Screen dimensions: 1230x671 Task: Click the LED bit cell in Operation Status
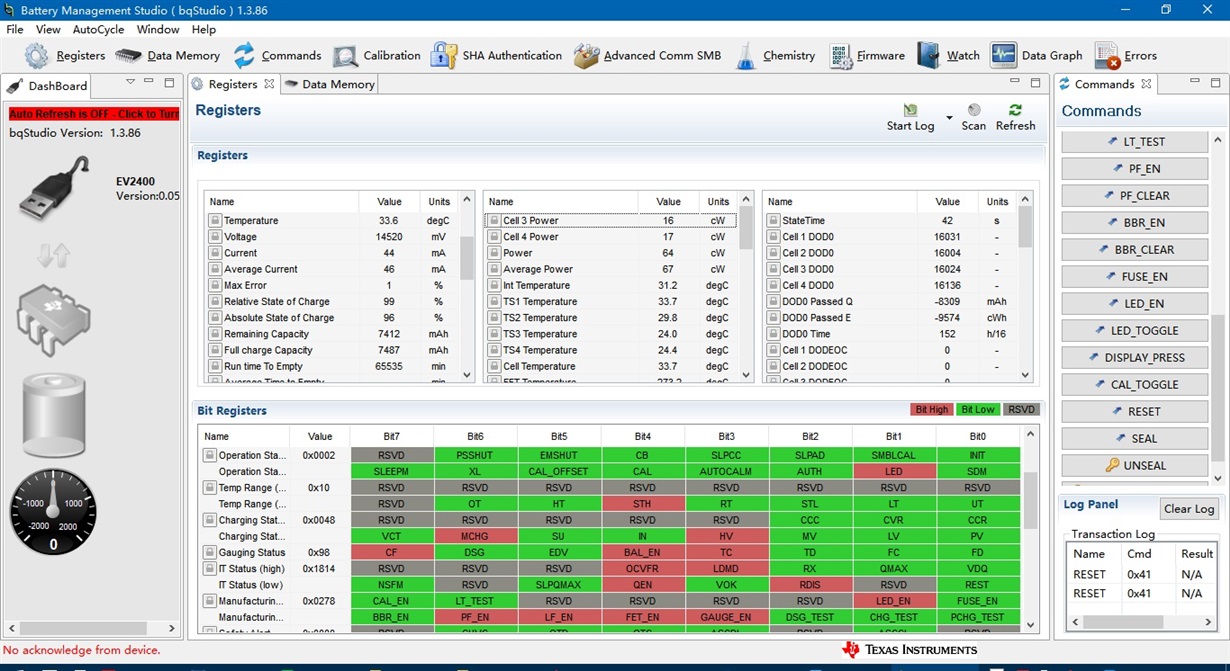pos(894,472)
